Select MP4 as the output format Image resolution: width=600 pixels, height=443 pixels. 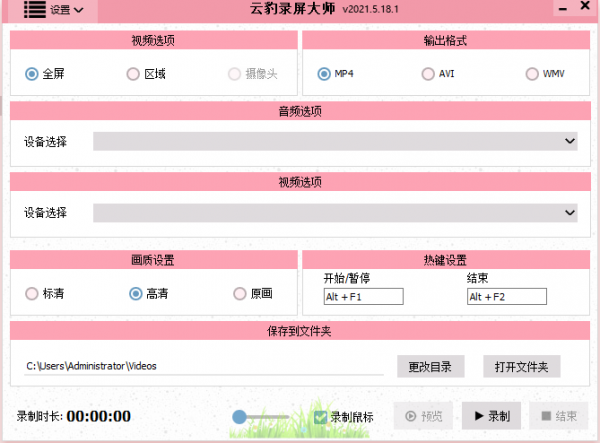tap(324, 73)
